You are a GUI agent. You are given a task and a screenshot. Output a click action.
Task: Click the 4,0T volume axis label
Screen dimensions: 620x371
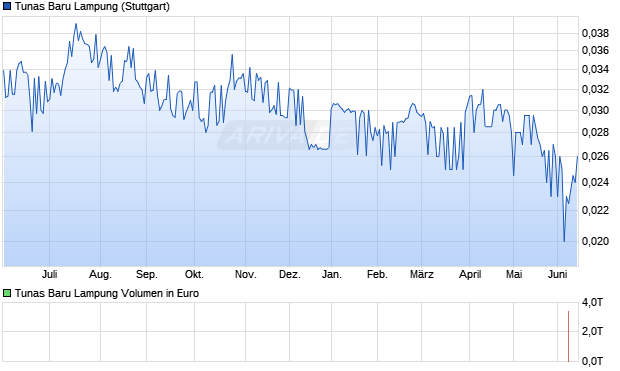[592, 303]
